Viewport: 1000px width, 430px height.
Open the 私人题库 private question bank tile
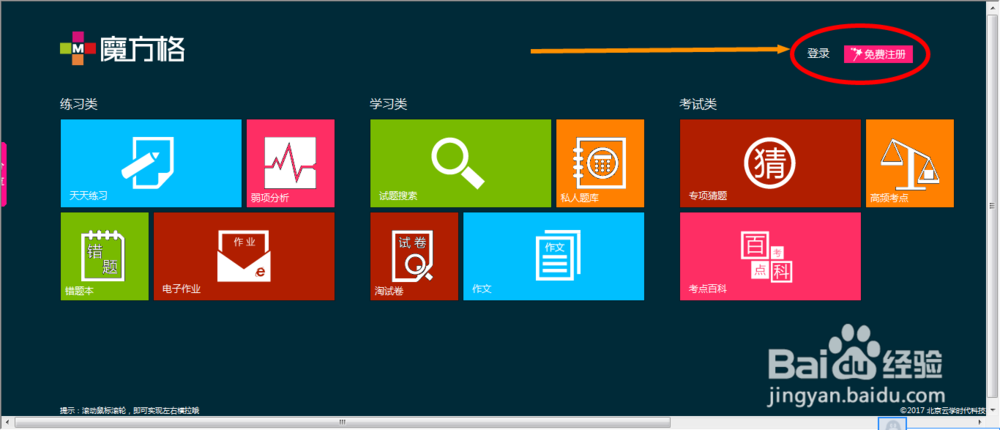pos(600,163)
